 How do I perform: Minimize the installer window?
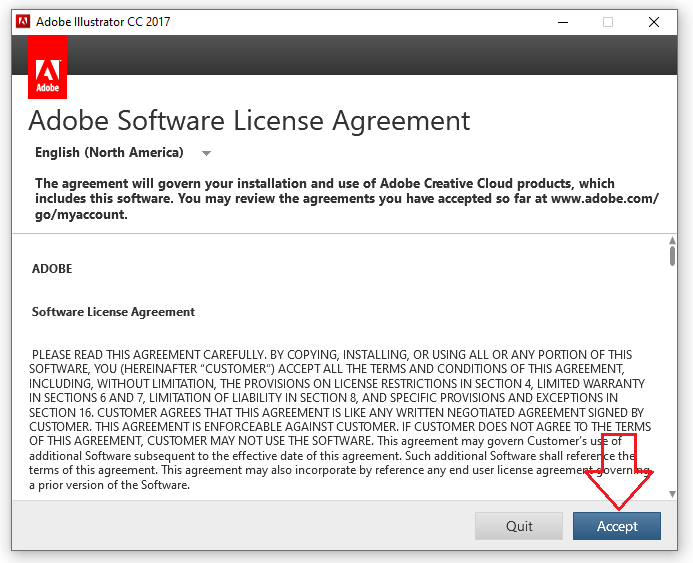(x=560, y=21)
